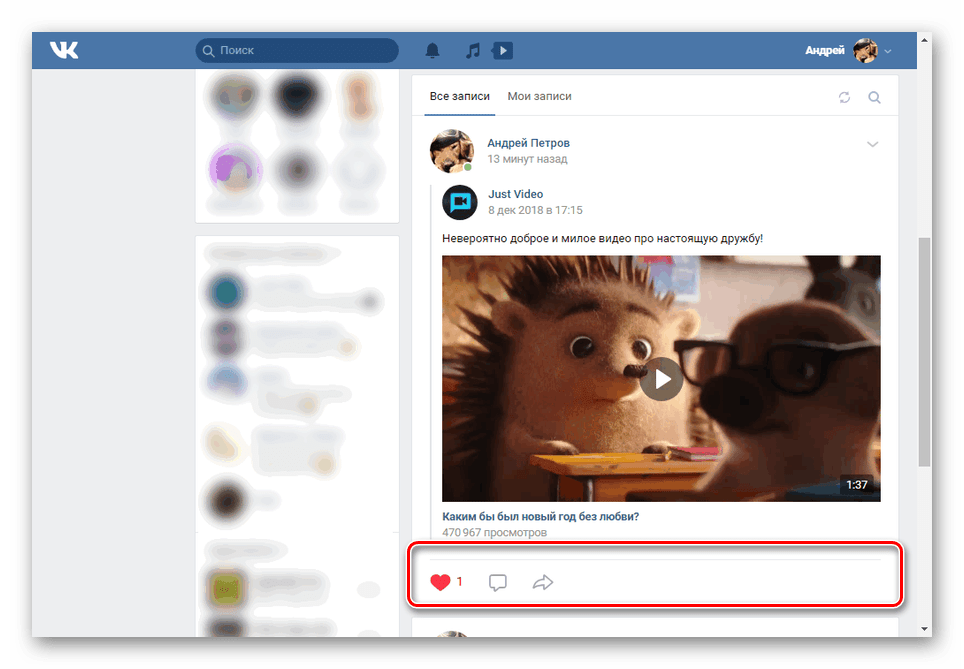Viewport: 964px width, 669px height.
Task: Click the 1:37 video duration badge
Action: (x=856, y=485)
